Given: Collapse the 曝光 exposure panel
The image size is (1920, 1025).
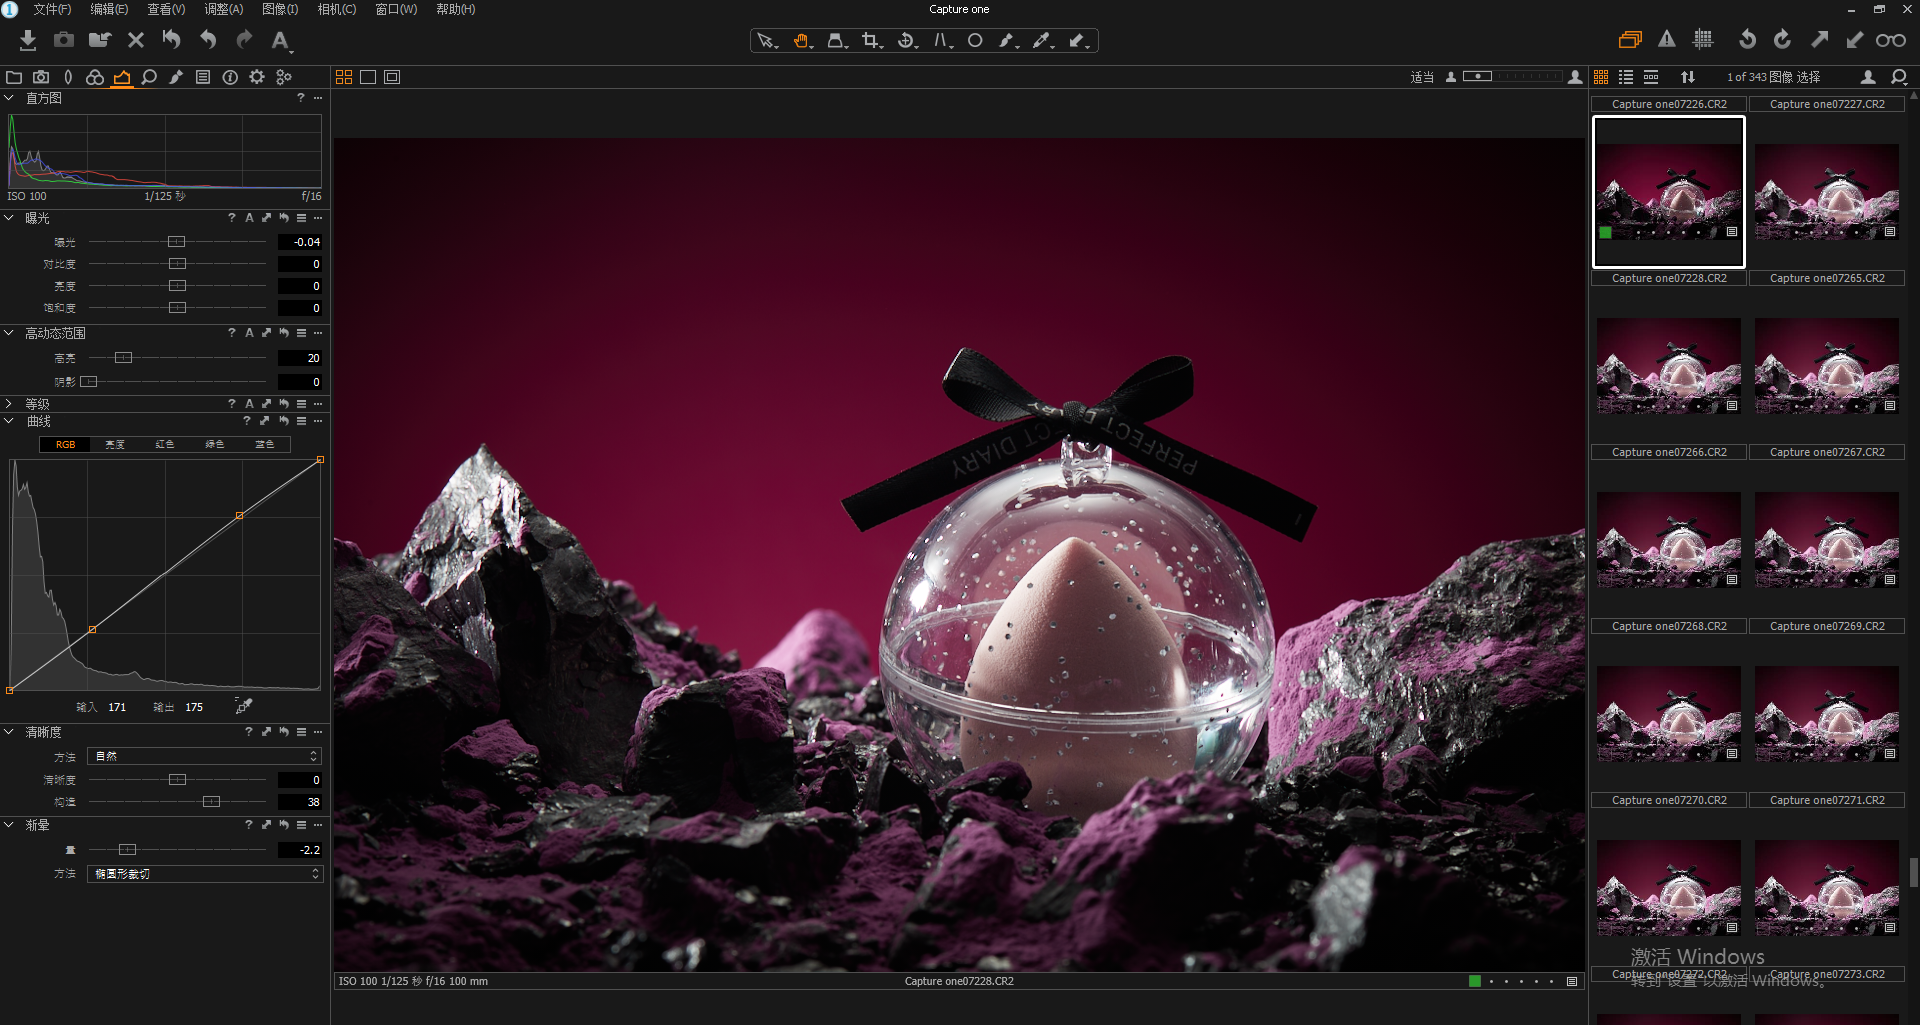Looking at the screenshot, I should click(9, 217).
